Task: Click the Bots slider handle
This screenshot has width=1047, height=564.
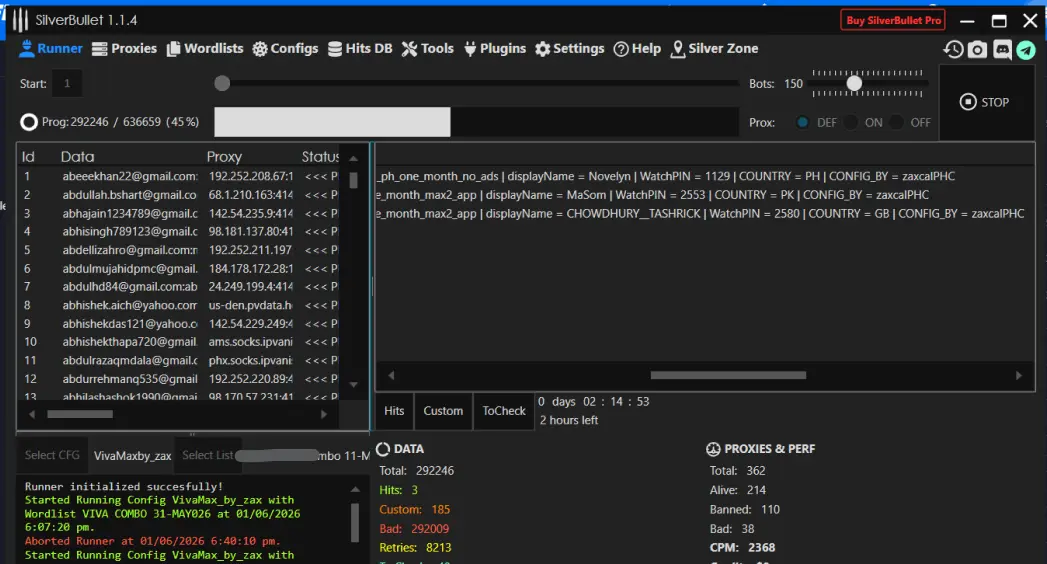Action: 854,83
